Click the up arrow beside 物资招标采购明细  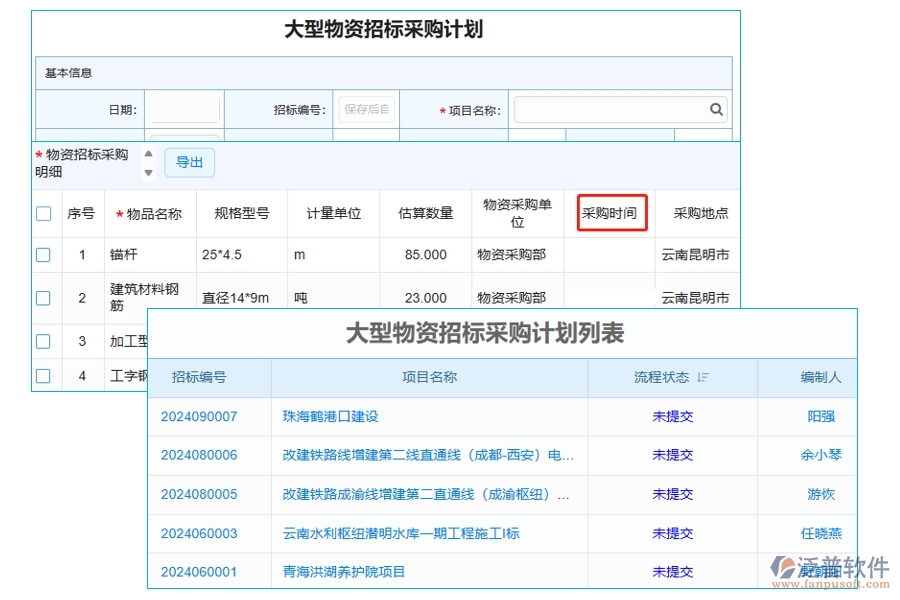coord(148,154)
